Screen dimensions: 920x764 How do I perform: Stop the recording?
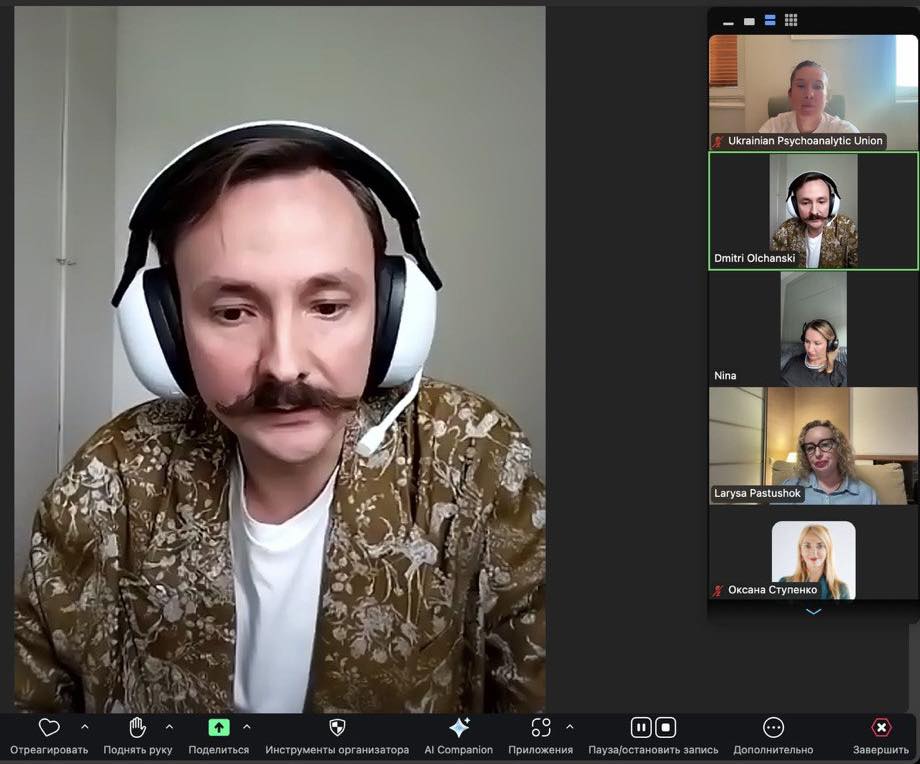click(666, 728)
